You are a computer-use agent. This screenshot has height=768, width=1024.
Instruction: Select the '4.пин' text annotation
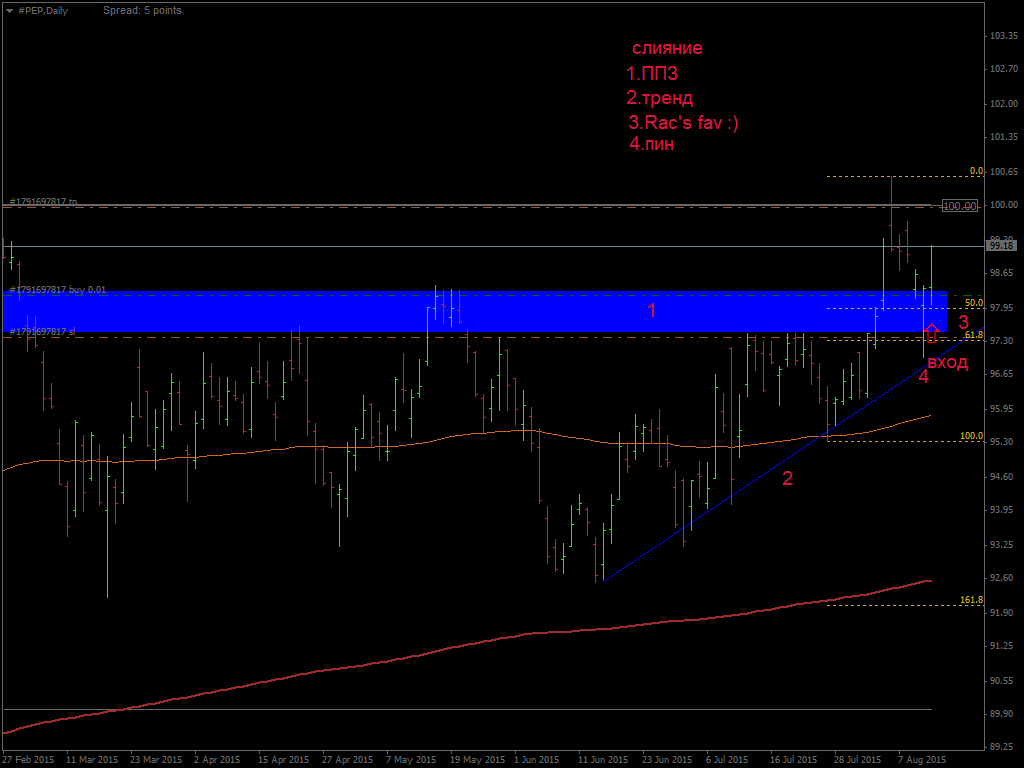652,144
